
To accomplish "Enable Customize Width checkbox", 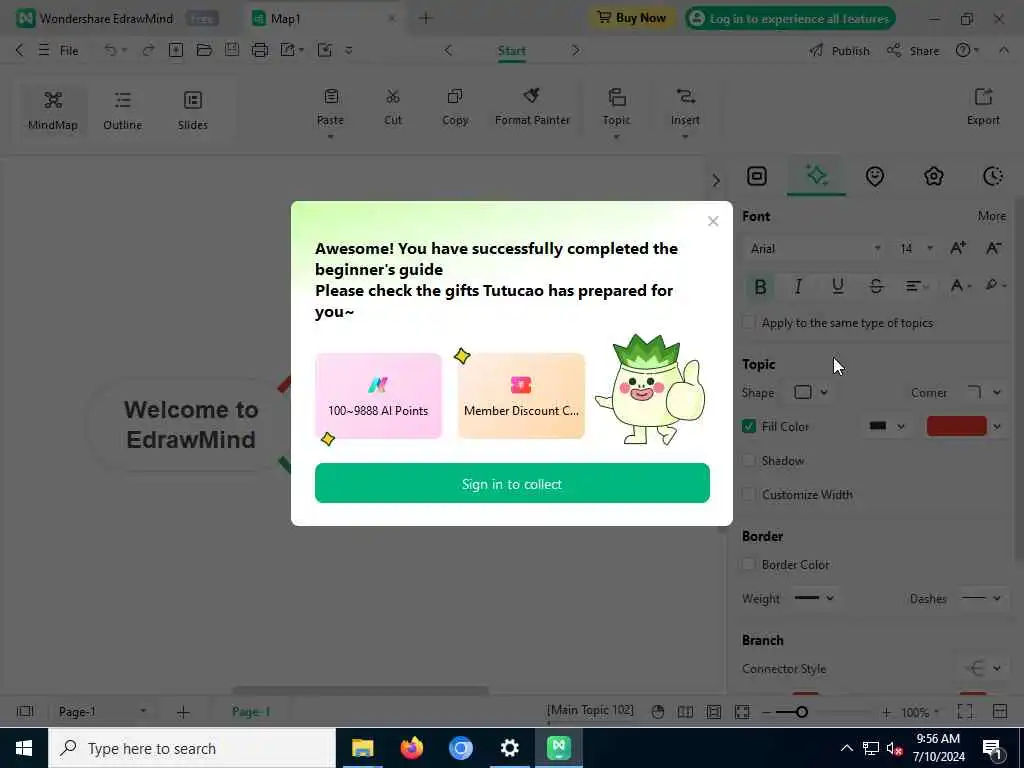I will (749, 494).
